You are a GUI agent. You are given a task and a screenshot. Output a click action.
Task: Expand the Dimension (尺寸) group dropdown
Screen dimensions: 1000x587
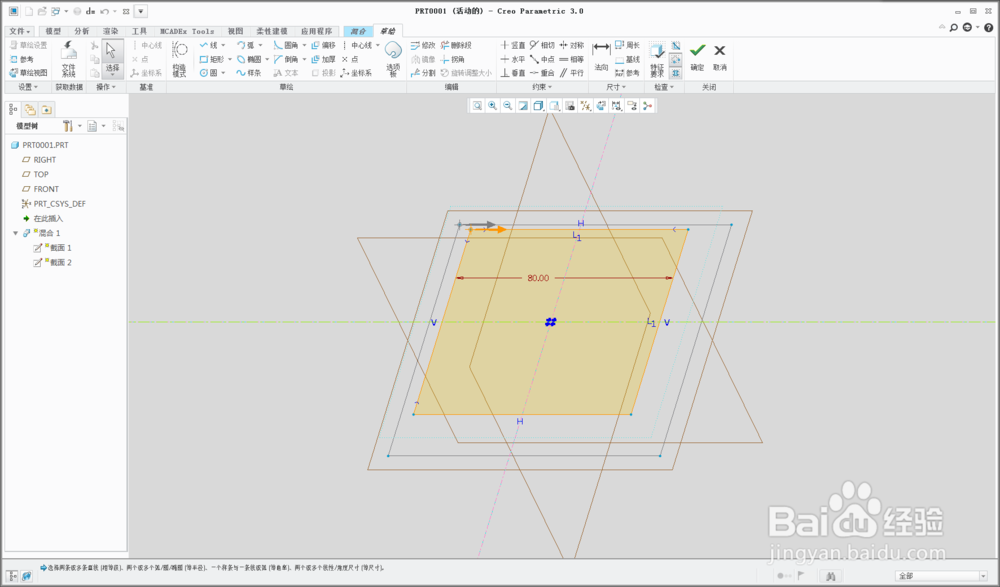point(615,87)
